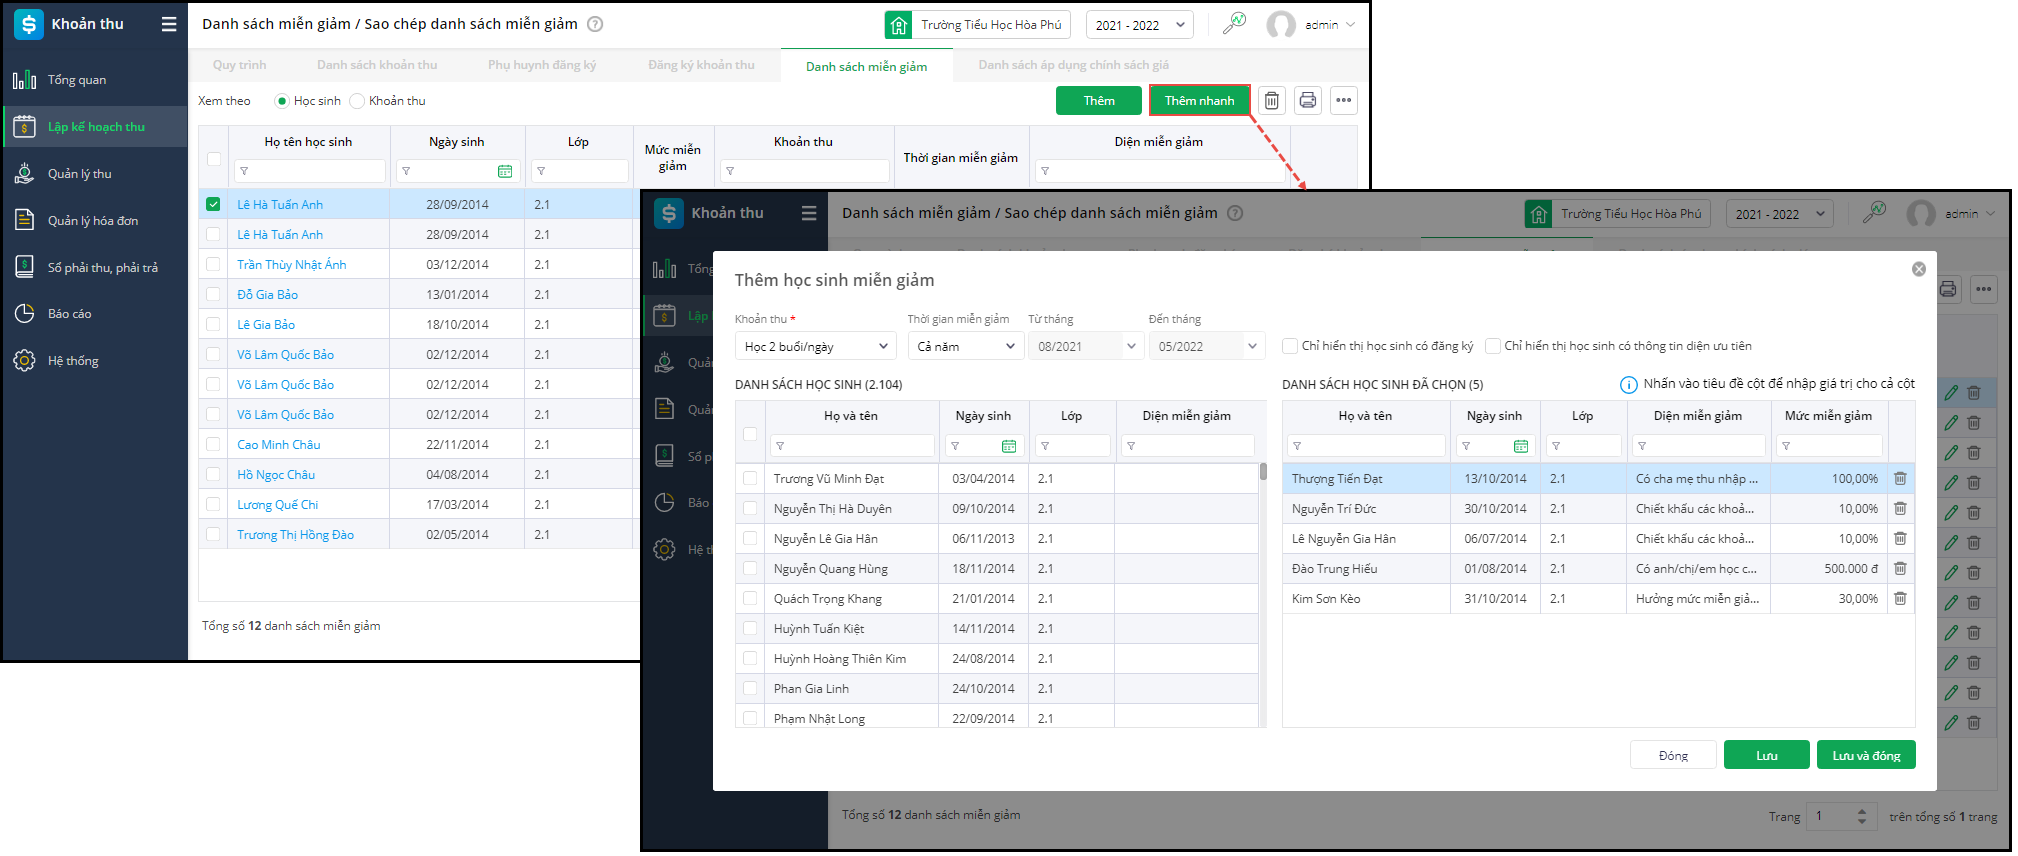
Task: Switch to the Quy trình tab
Action: click(x=239, y=65)
